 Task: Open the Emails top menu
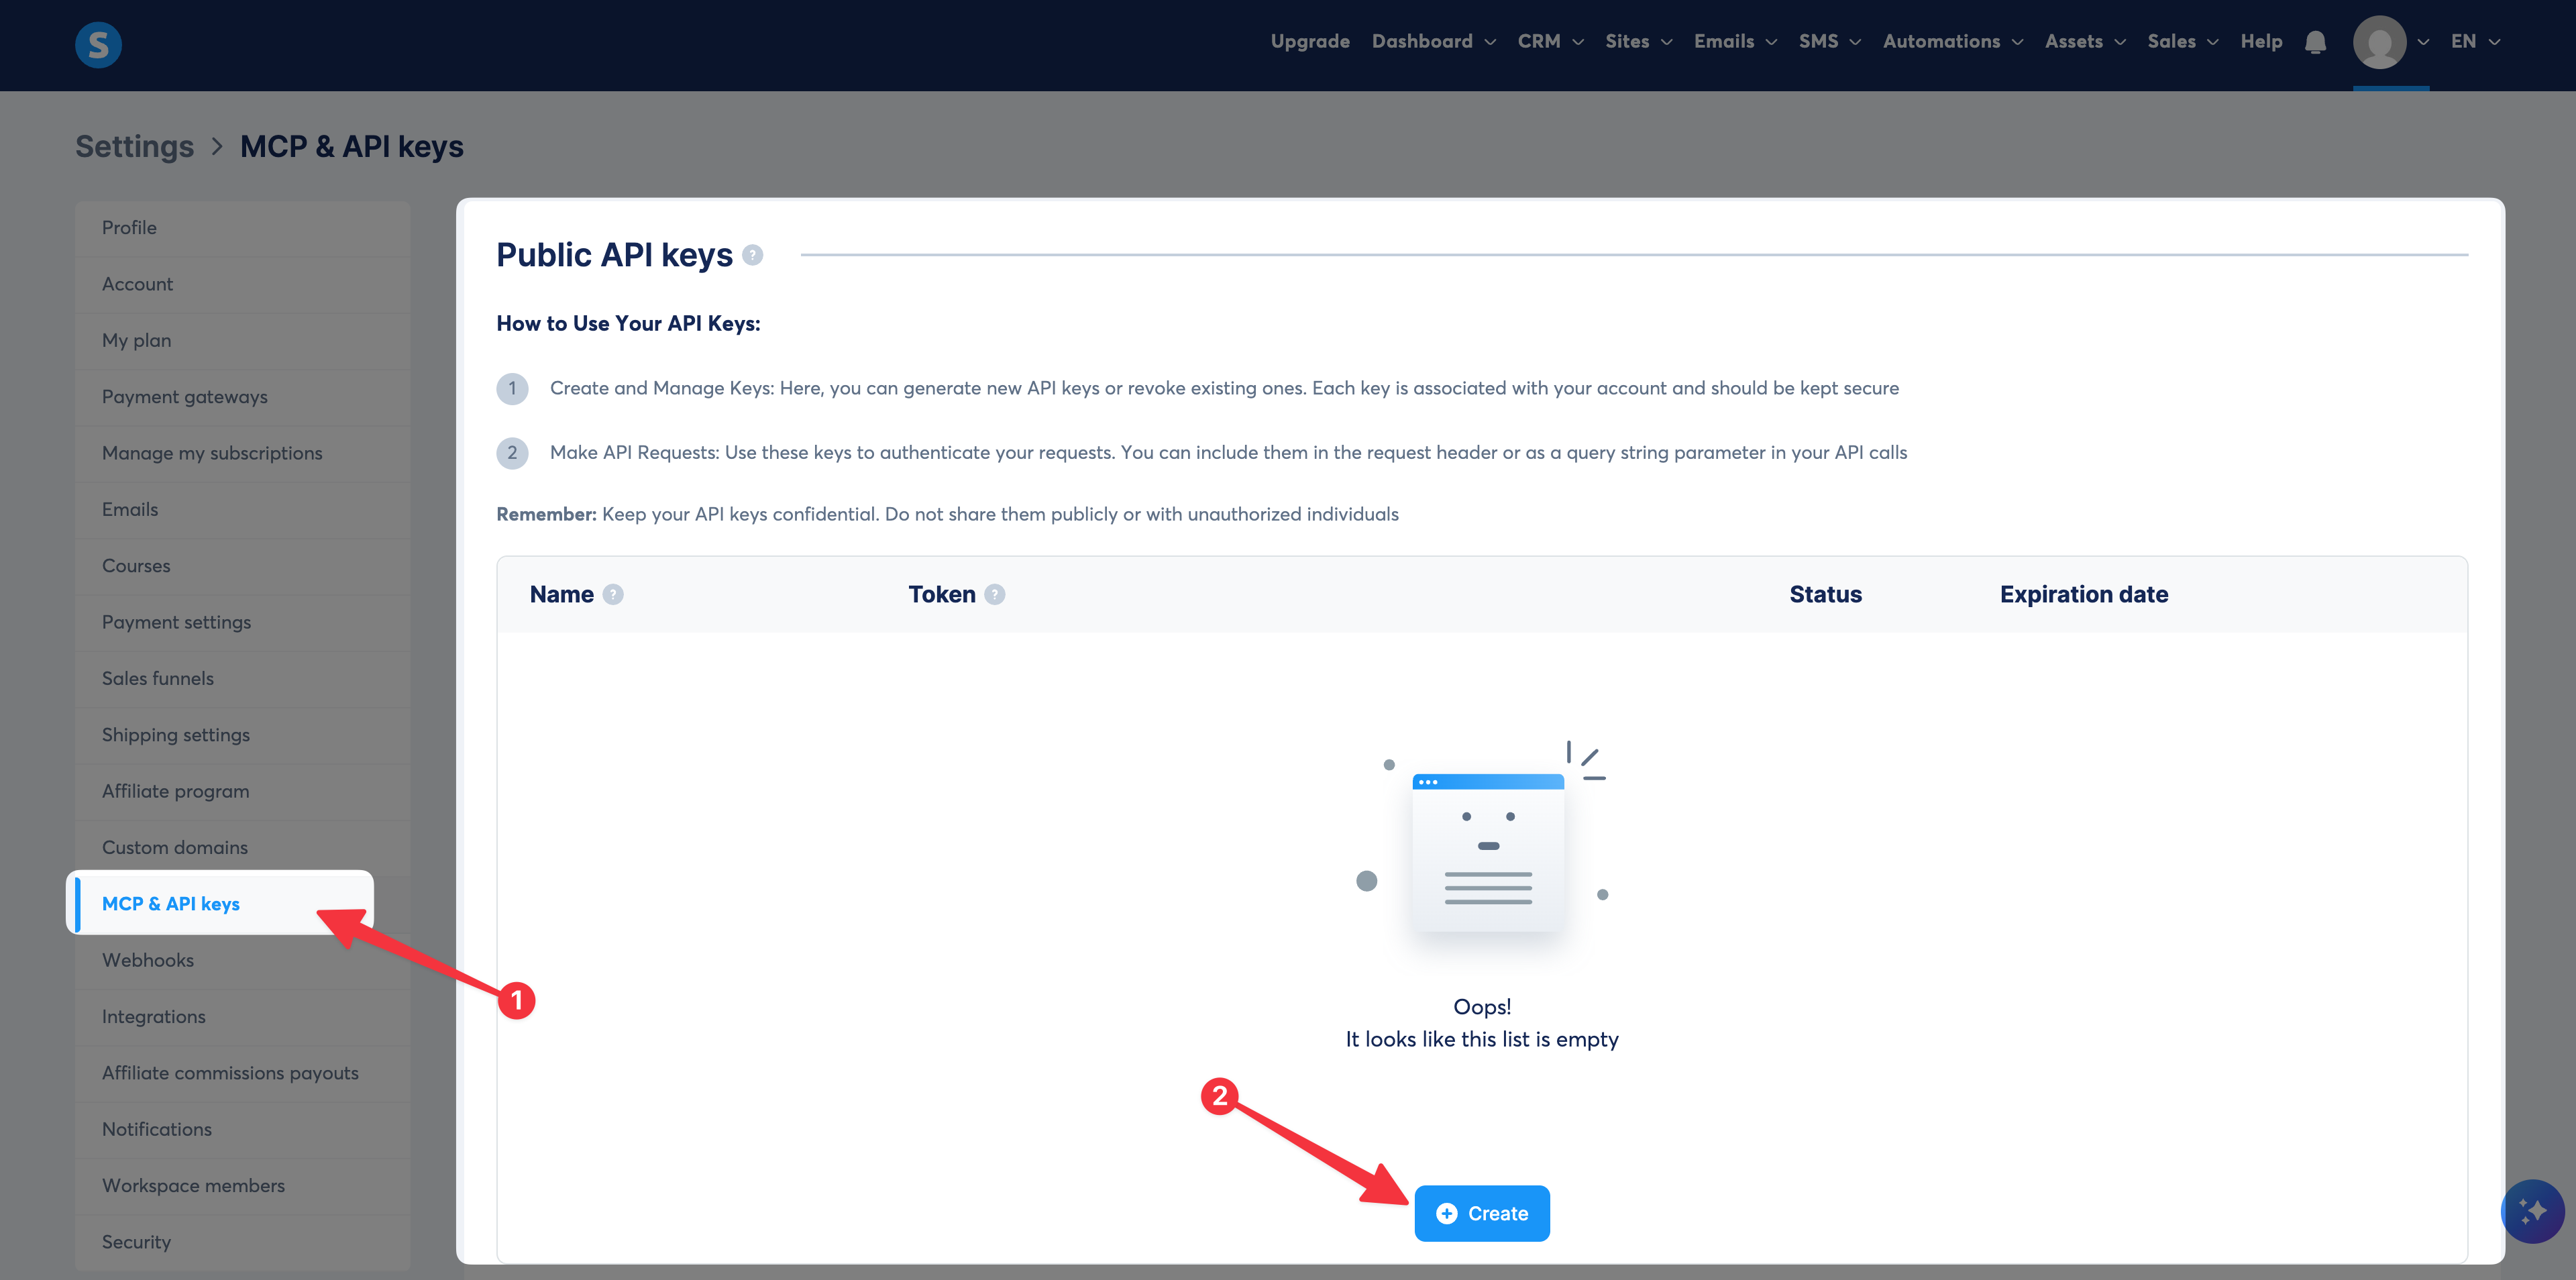click(1734, 41)
